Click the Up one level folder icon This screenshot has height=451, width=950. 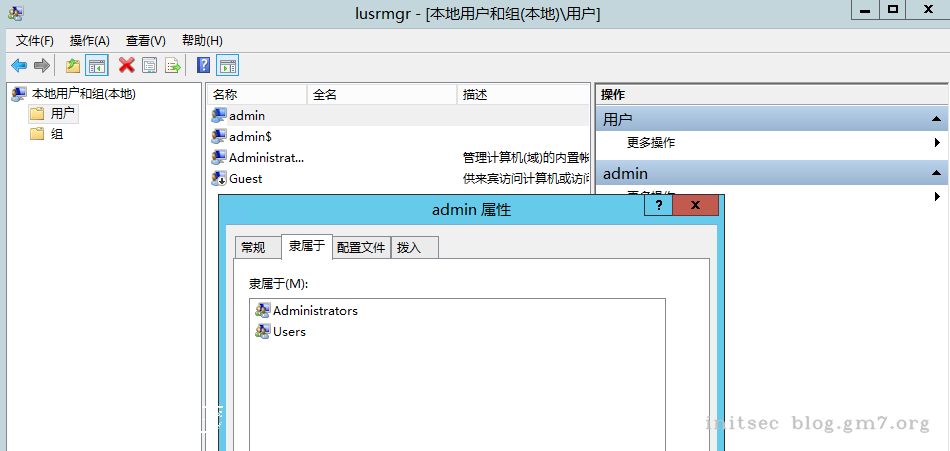click(73, 66)
